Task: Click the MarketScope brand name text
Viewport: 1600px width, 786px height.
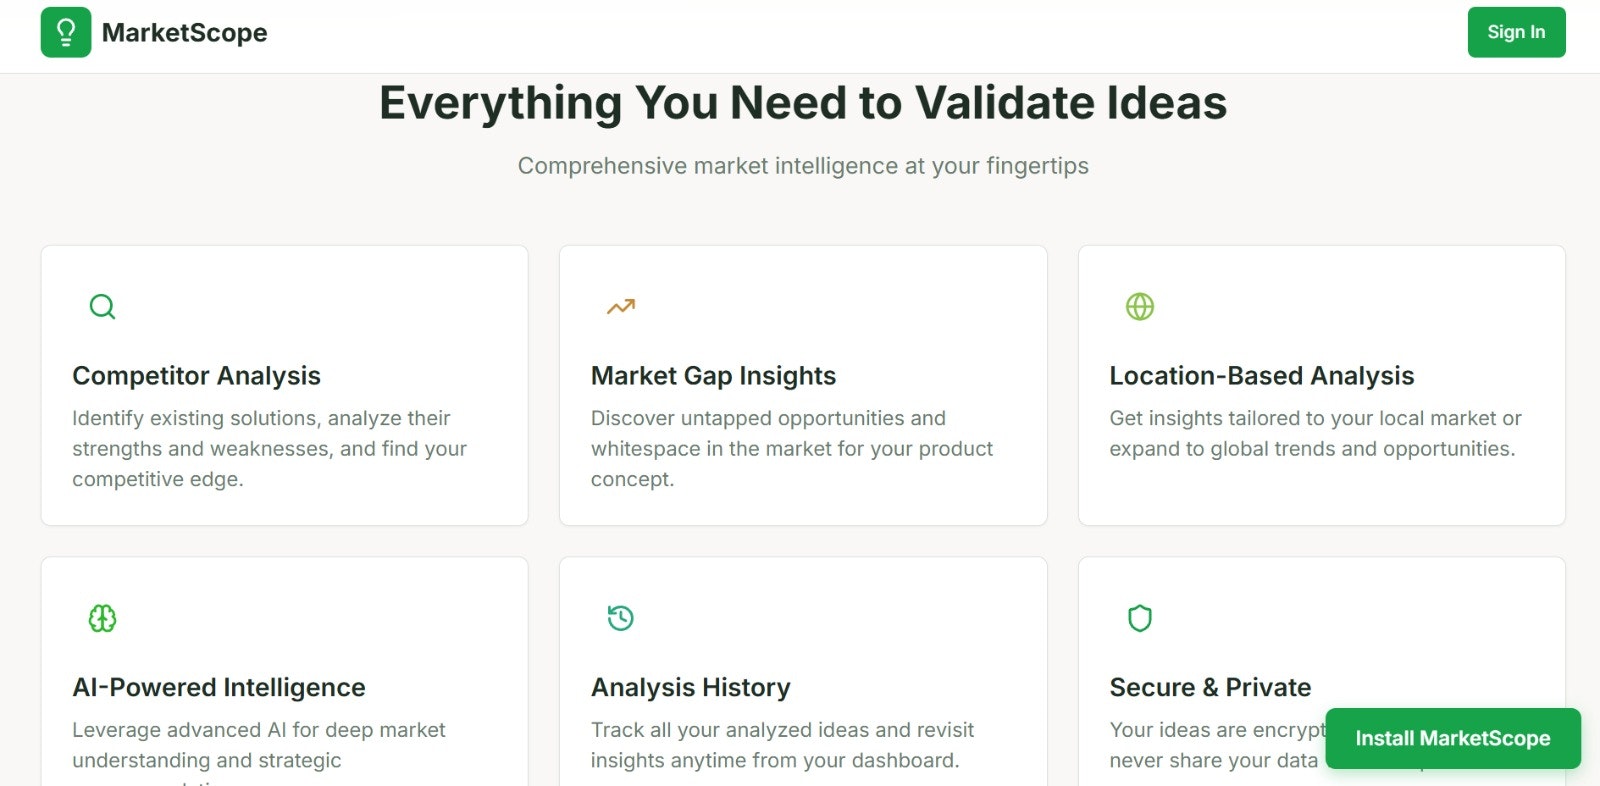Action: tap(185, 32)
